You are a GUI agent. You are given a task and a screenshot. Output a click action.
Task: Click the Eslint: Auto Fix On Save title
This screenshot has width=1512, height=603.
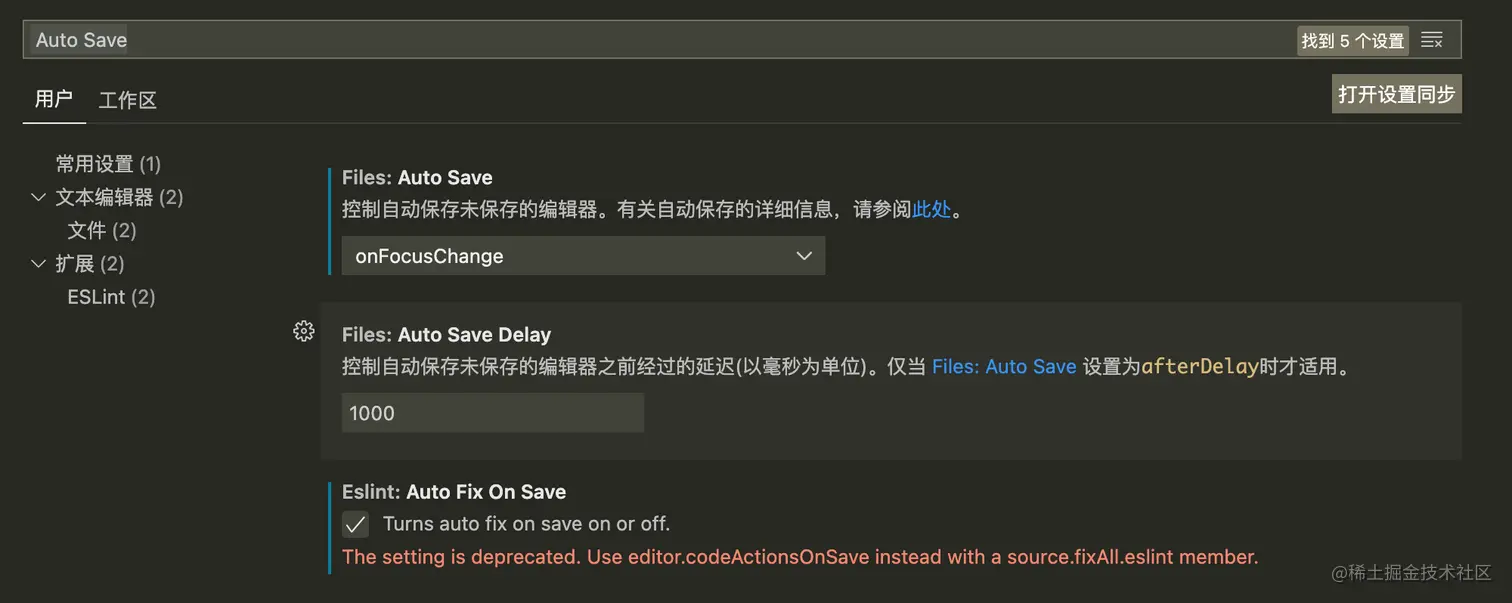click(x=454, y=492)
